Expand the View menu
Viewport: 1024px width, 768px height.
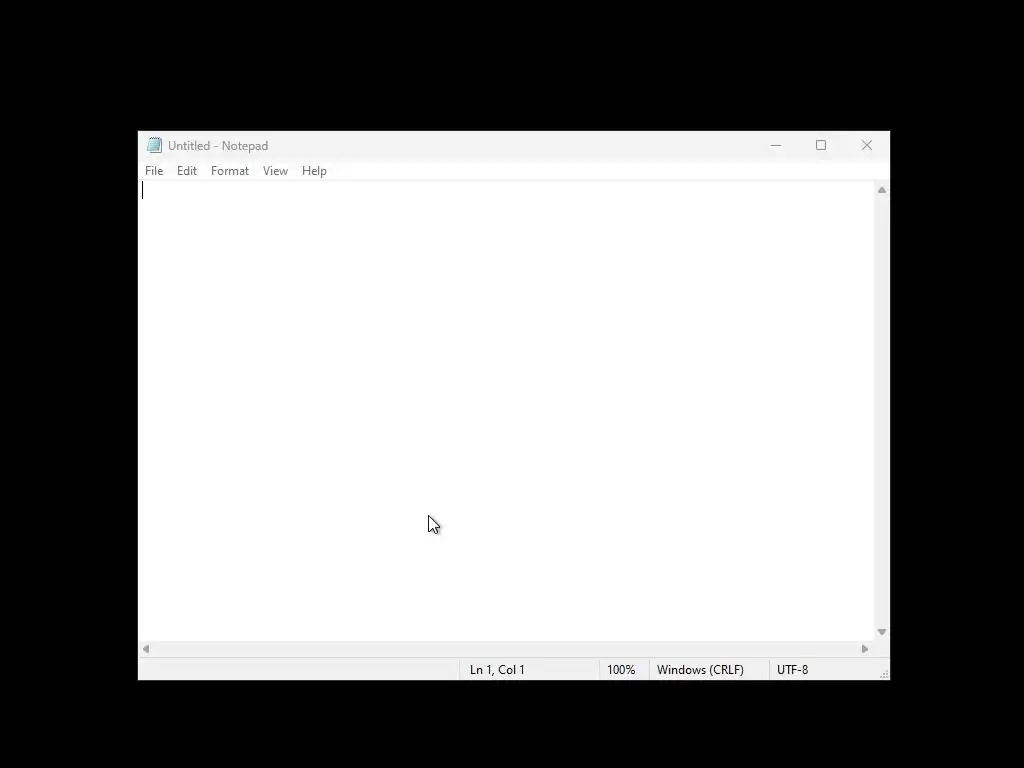(276, 170)
